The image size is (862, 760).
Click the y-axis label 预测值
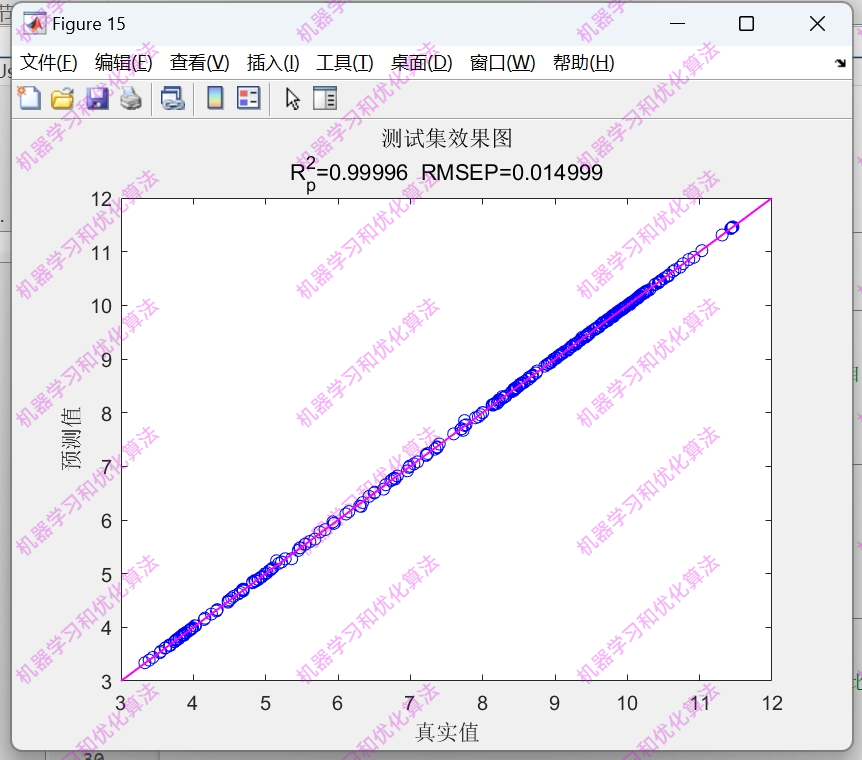(x=71, y=439)
